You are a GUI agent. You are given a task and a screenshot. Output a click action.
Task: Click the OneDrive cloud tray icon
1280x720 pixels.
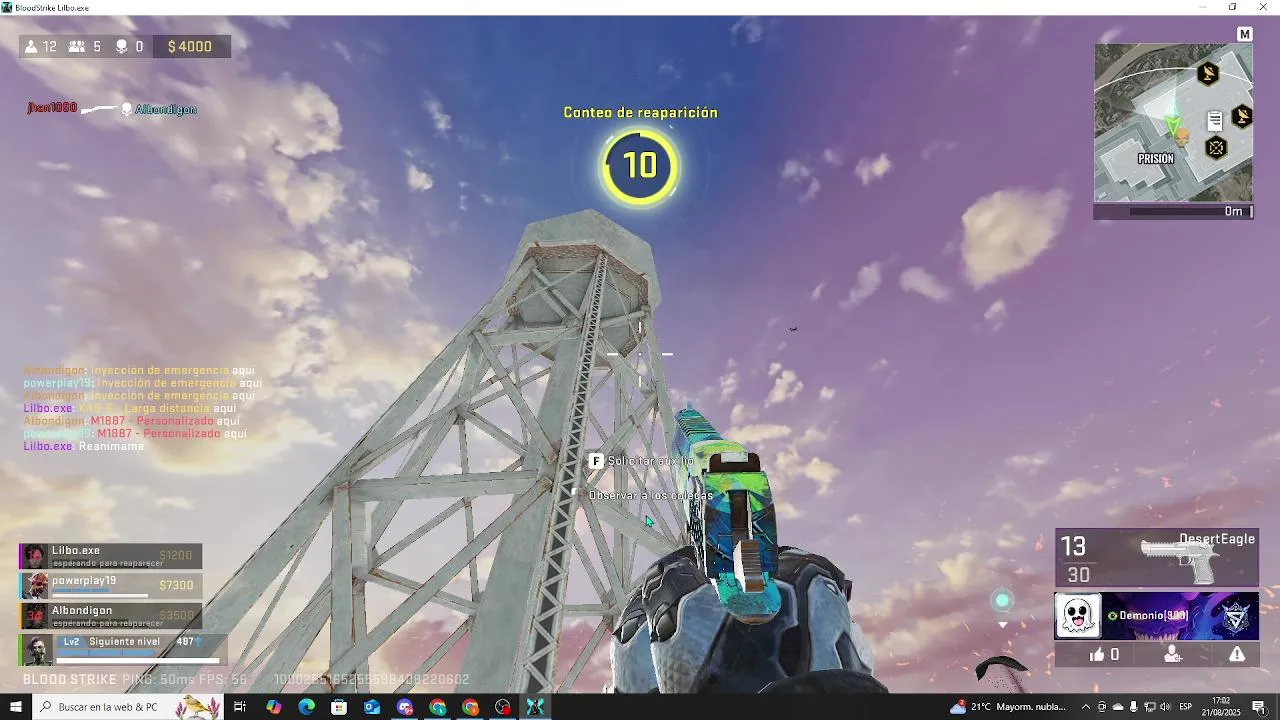pyautogui.click(x=1118, y=707)
